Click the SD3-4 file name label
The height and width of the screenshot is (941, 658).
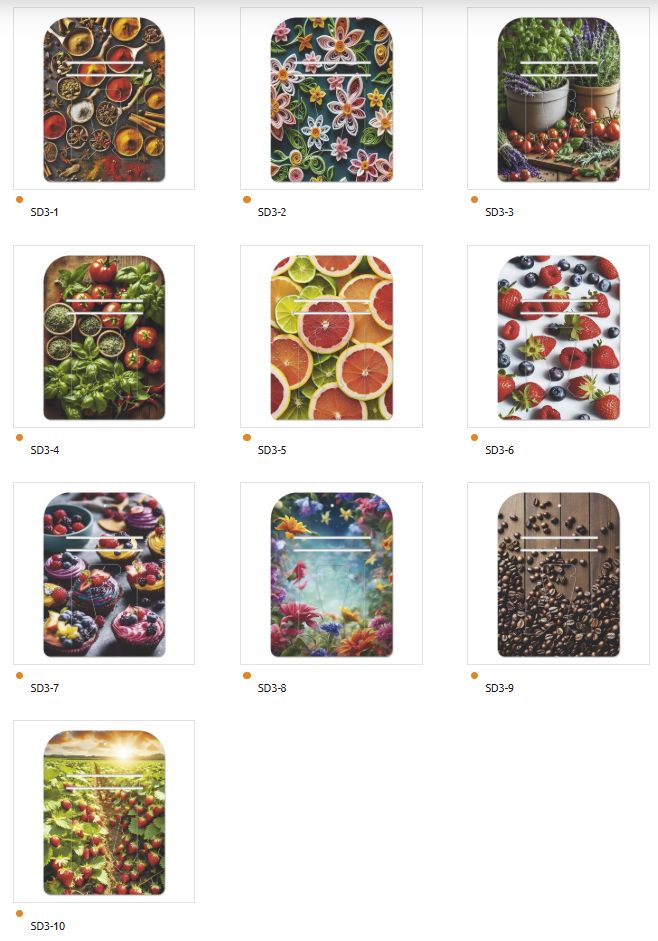pyautogui.click(x=45, y=450)
